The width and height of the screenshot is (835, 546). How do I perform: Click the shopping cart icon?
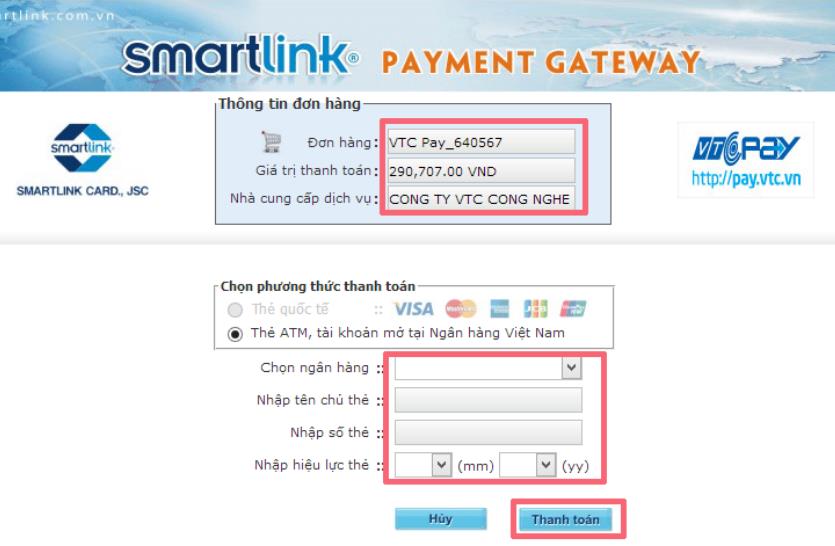coord(272,142)
